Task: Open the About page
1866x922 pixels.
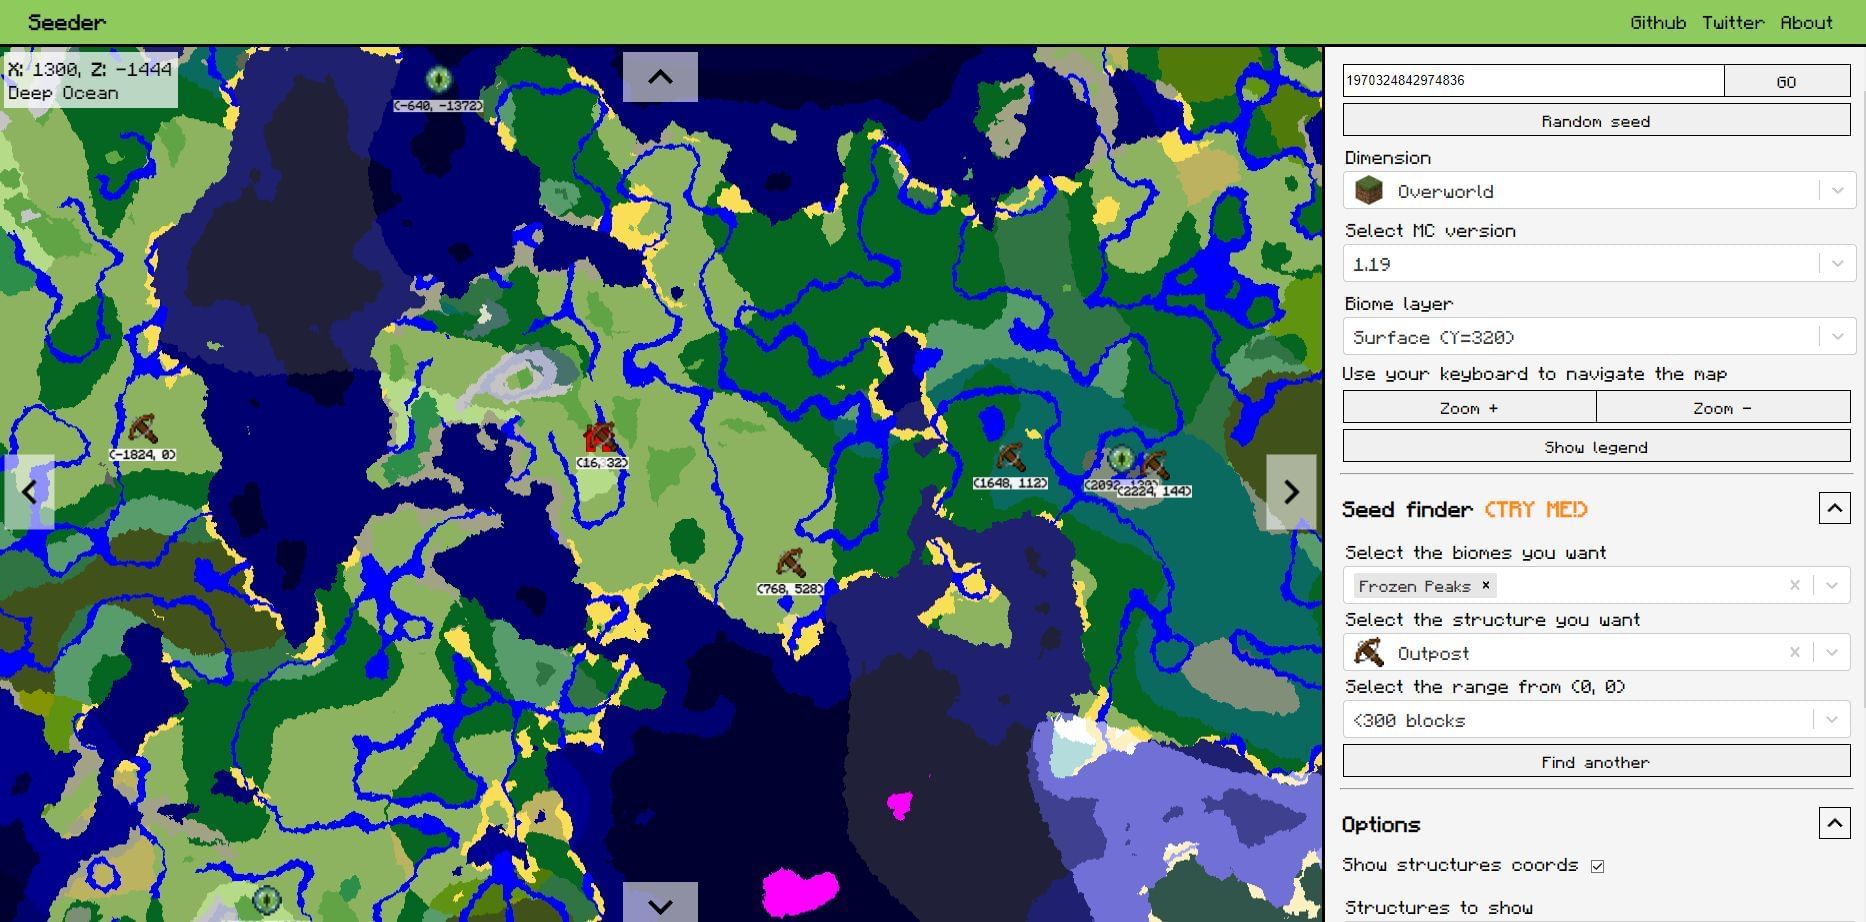Action: coord(1807,22)
